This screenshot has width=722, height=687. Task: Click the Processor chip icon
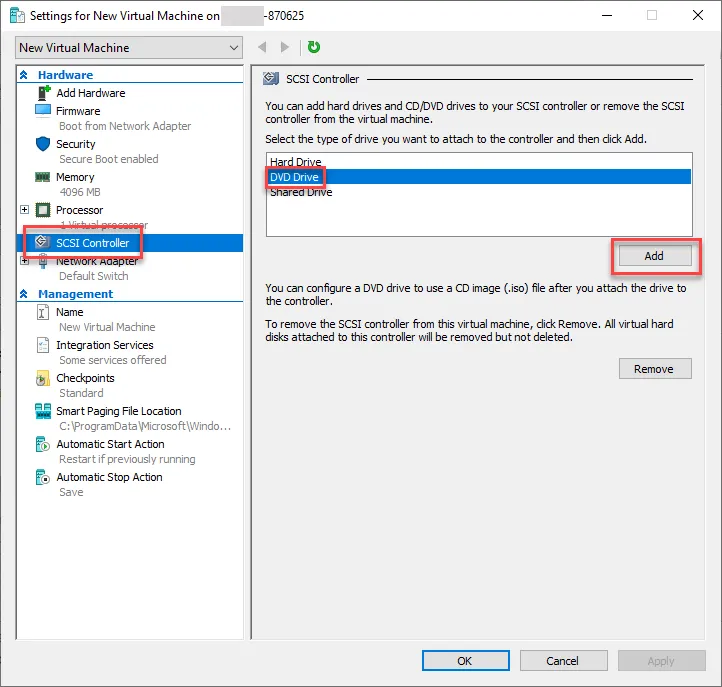point(43,210)
